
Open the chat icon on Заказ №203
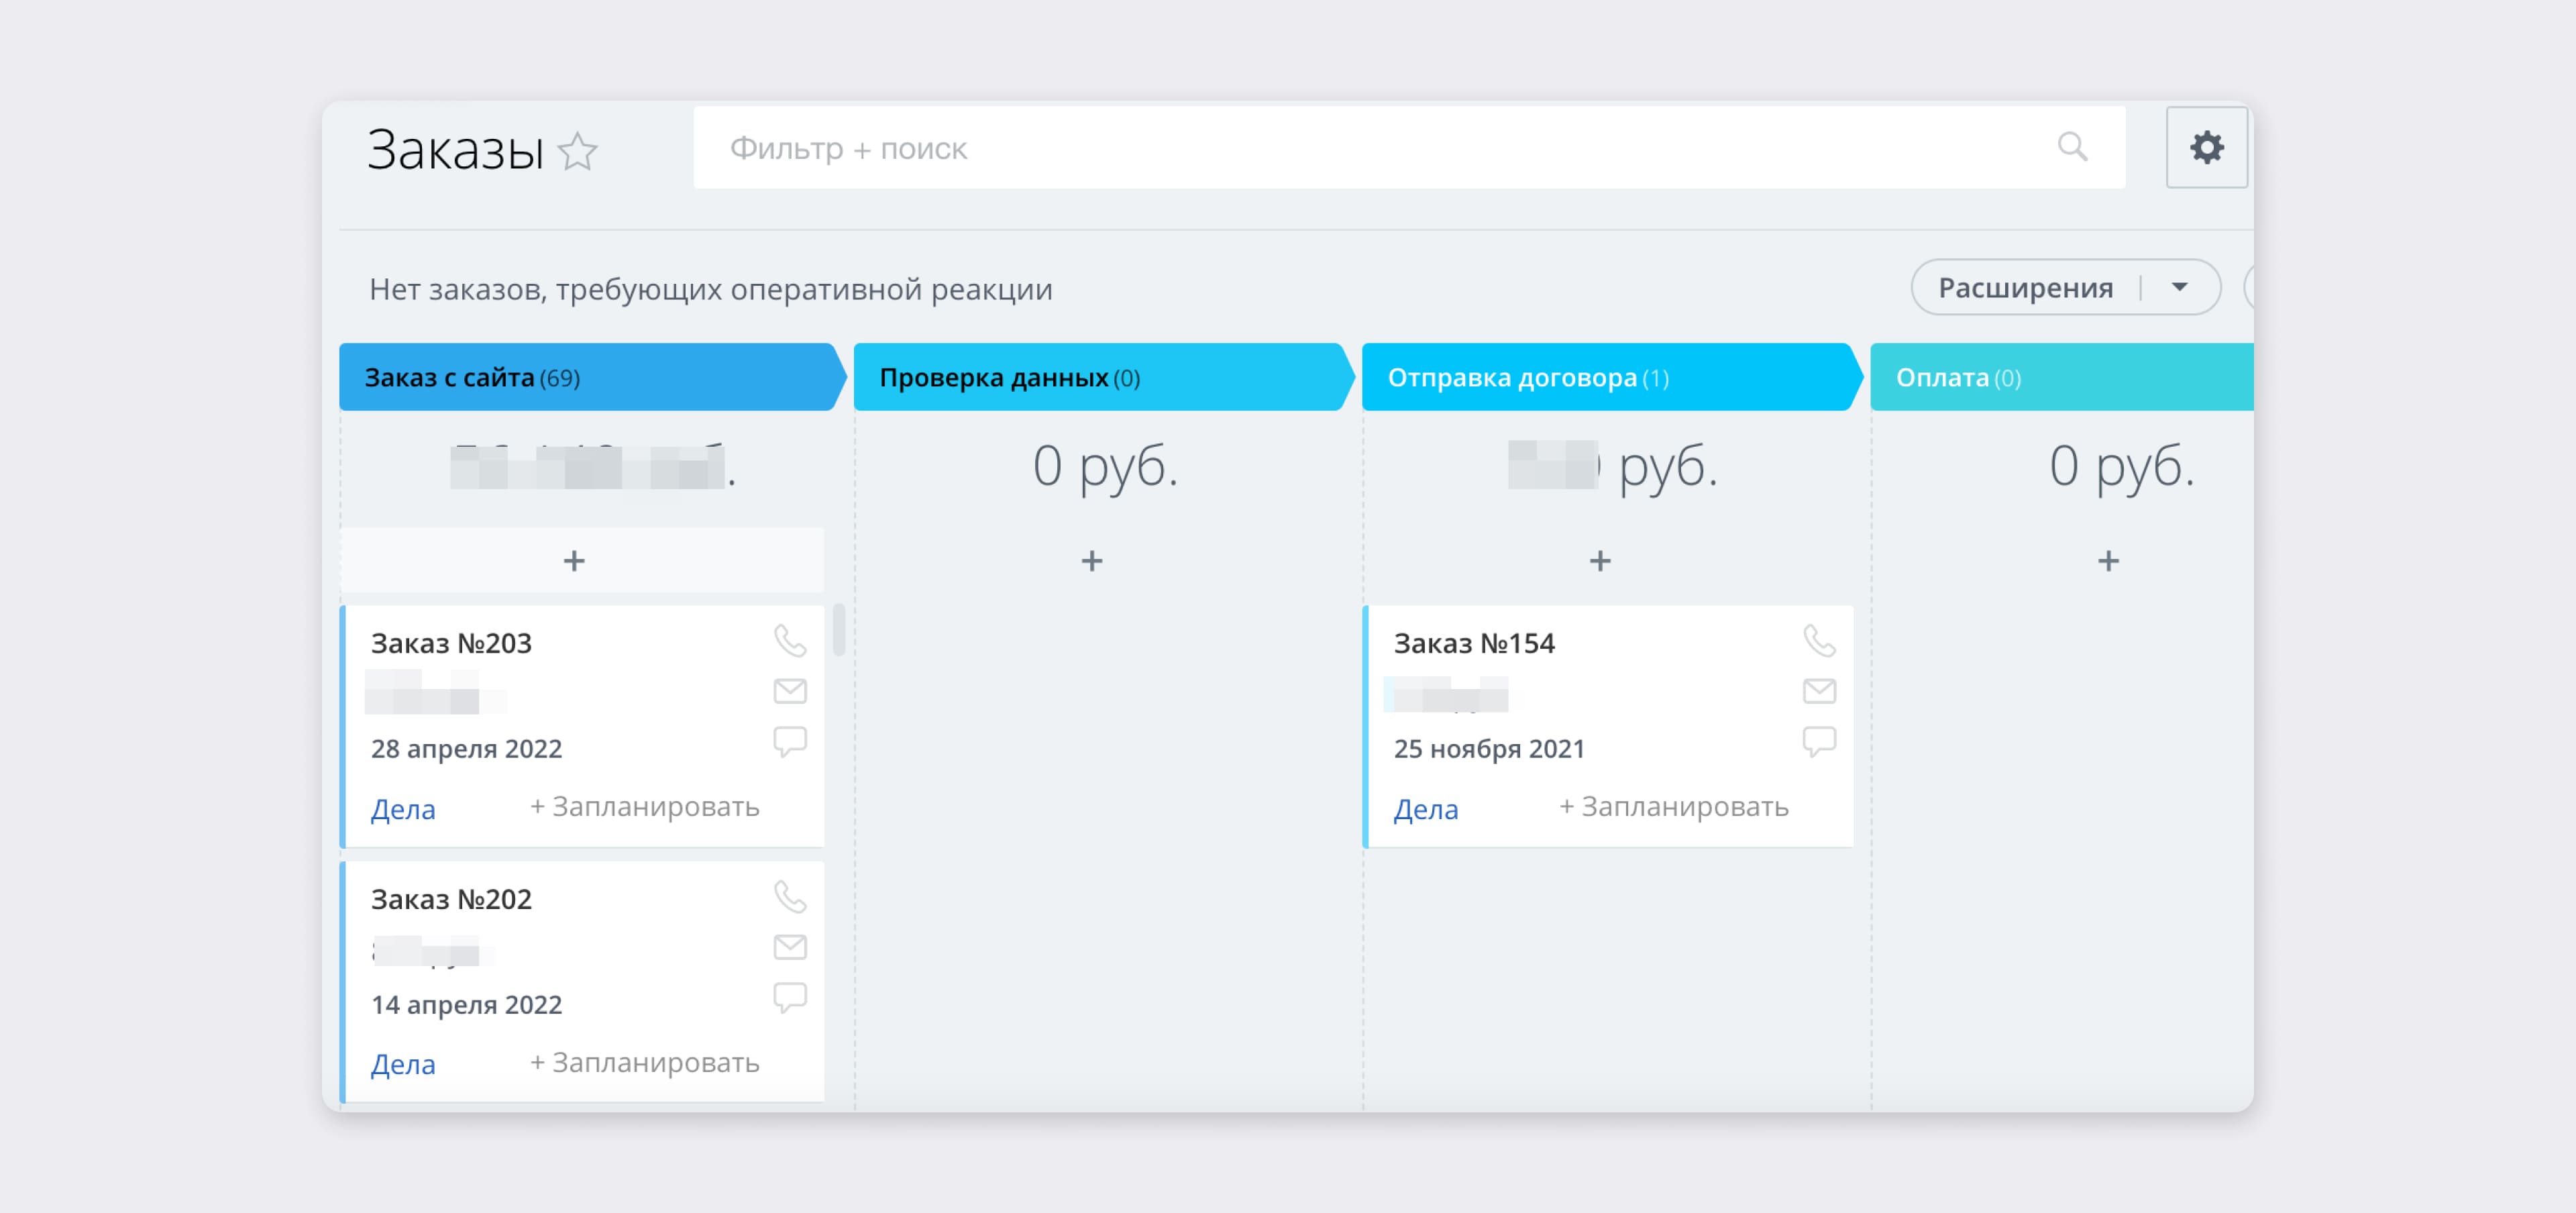coord(789,741)
